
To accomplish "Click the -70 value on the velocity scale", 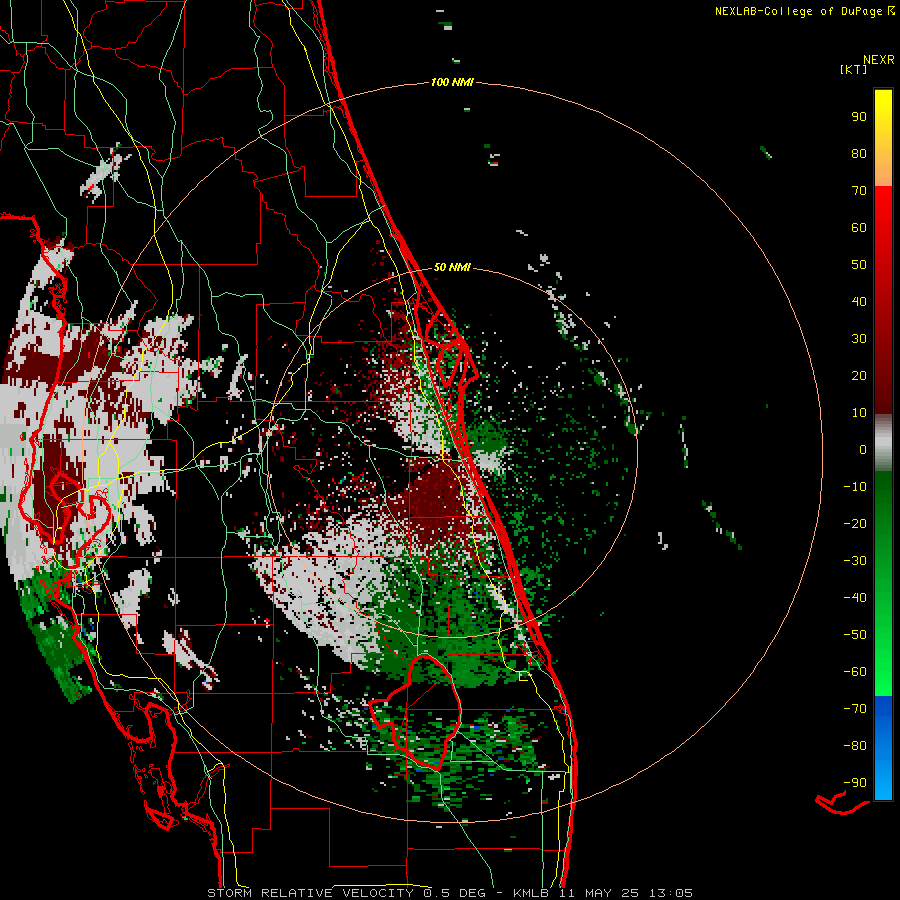I will coord(855,709).
